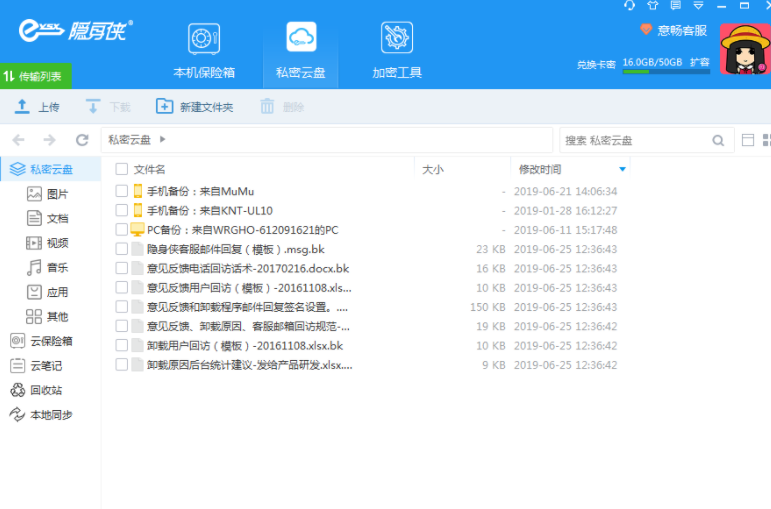Check the PC备份 WRGHO row checkbox
This screenshot has width=771, height=509.
pos(122,230)
